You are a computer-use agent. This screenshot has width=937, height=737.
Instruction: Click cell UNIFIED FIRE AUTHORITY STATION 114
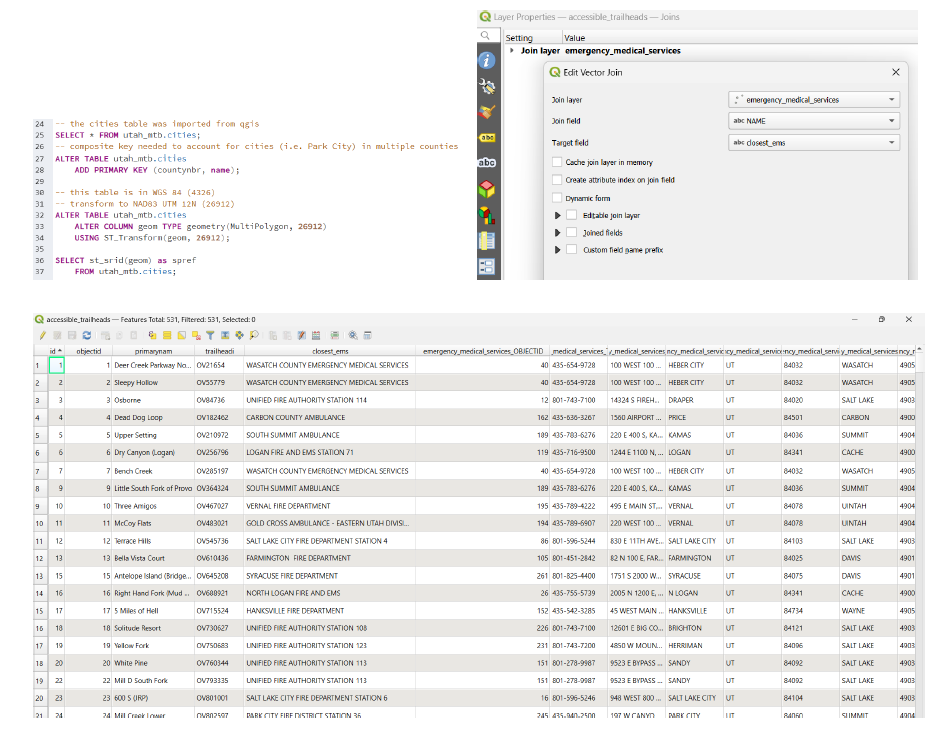tap(329, 400)
